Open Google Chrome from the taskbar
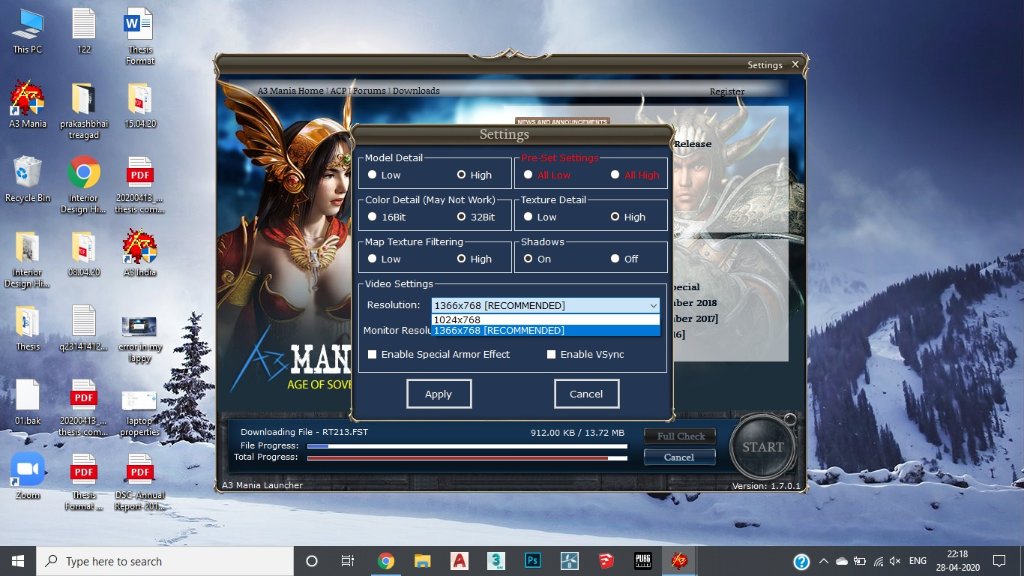Viewport: 1024px width, 576px height. [385, 561]
